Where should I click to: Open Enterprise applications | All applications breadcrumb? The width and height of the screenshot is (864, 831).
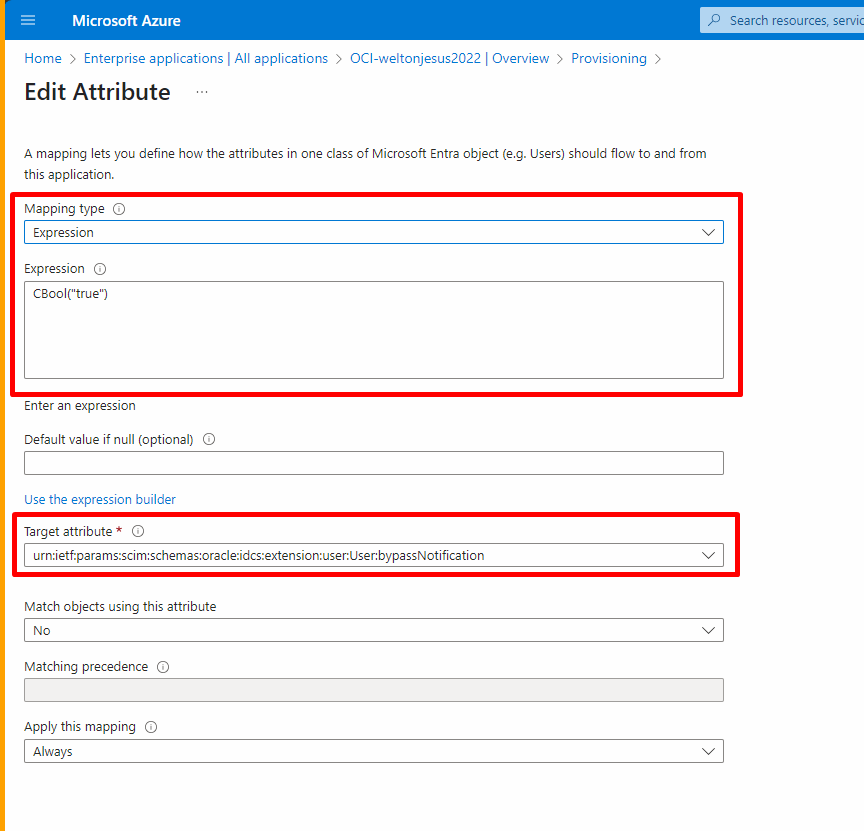(206, 58)
